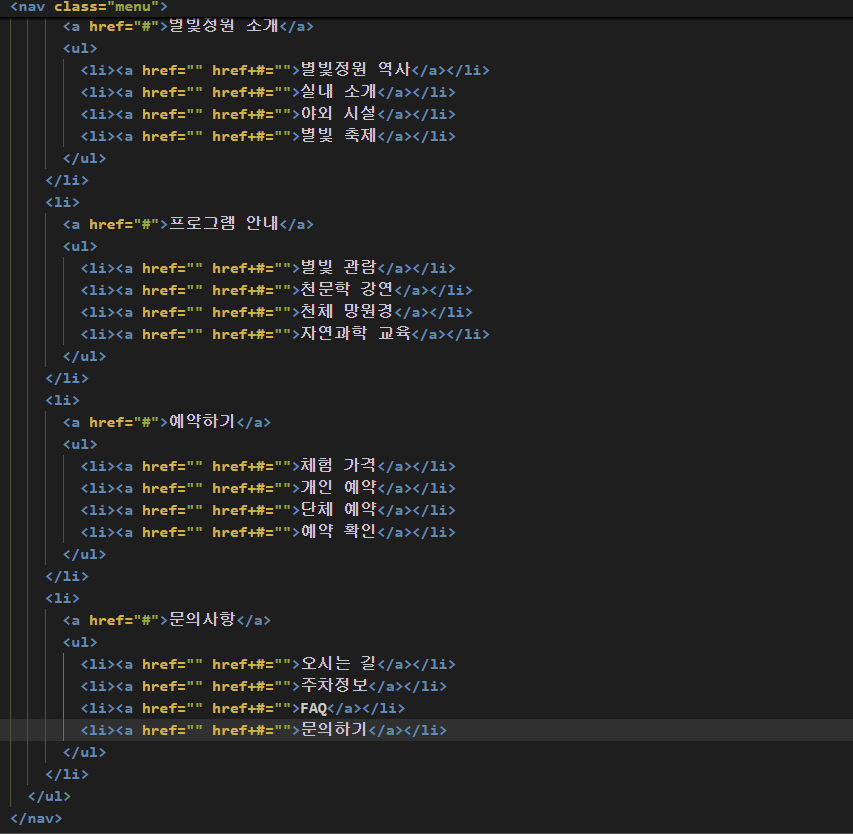The image size is (853, 834).
Task: Click the 천체 망원경 list item text
Action: pos(347,312)
